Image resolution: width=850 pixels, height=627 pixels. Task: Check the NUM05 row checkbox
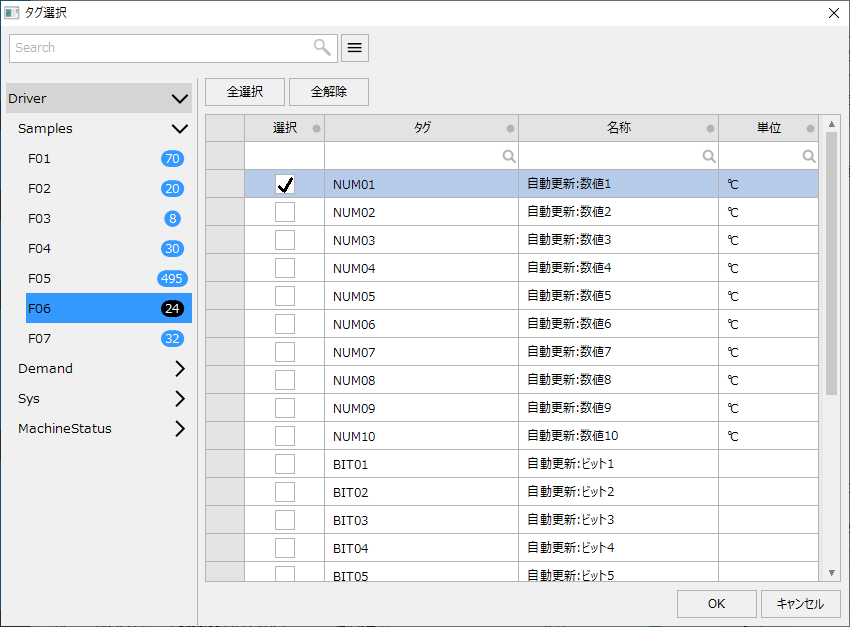(x=285, y=296)
